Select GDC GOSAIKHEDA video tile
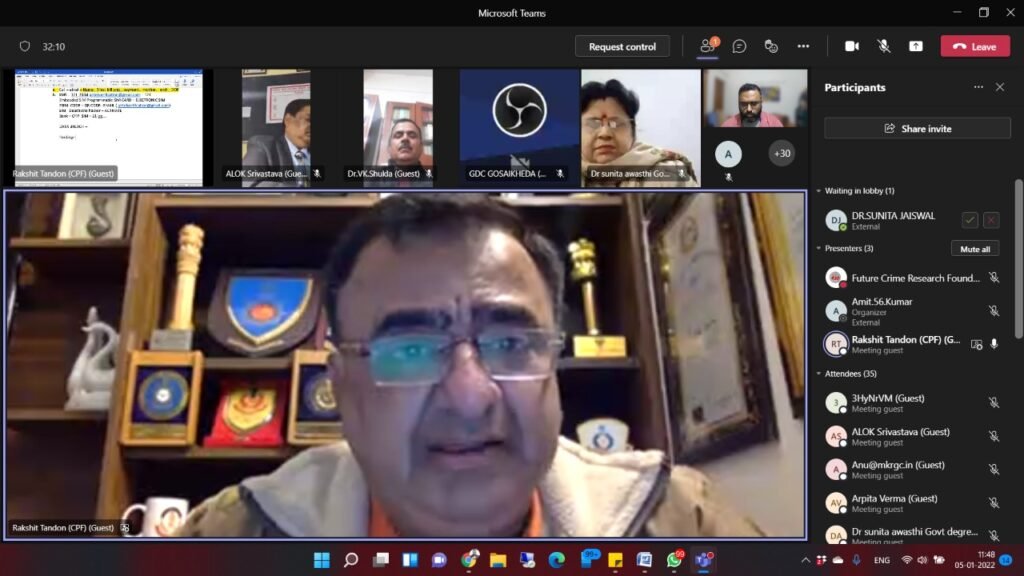 pos(519,128)
